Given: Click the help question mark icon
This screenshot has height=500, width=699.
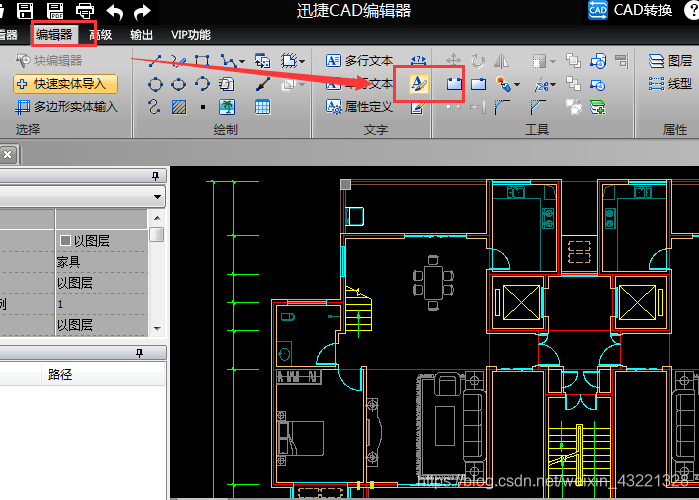Looking at the screenshot, I should point(692,10).
